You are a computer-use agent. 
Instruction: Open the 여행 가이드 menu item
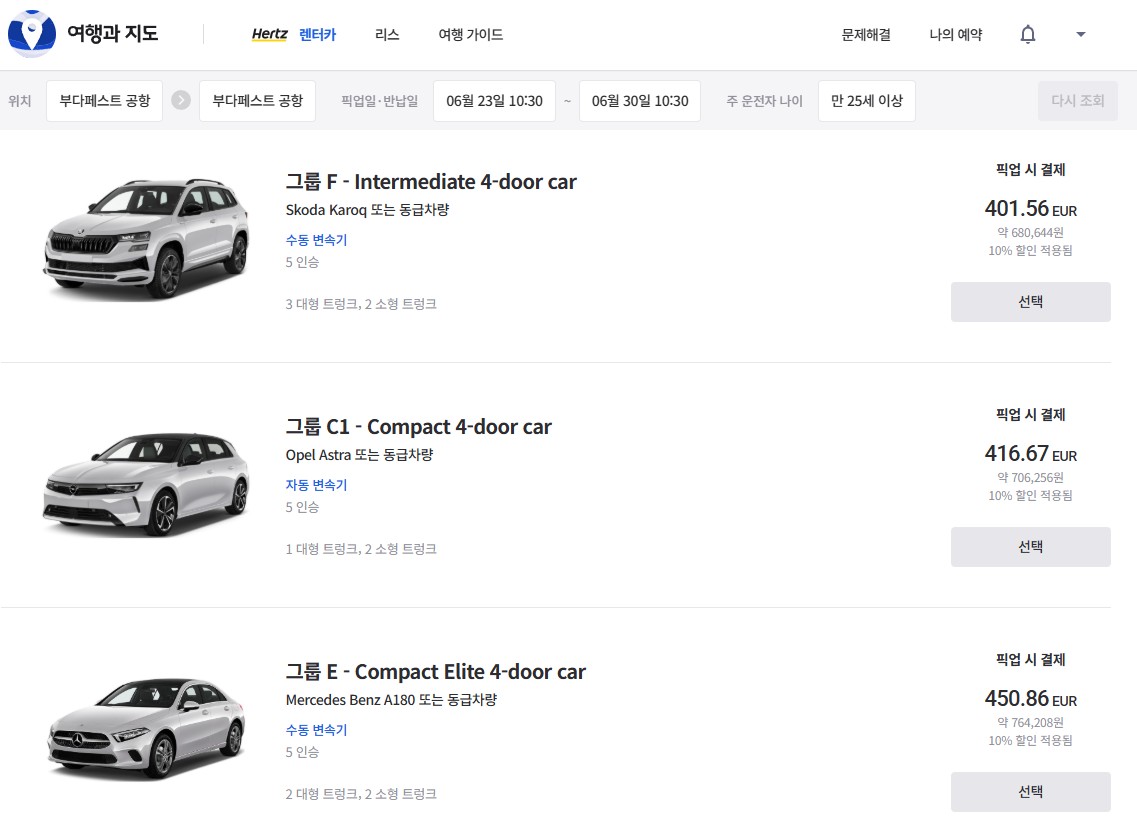point(470,35)
